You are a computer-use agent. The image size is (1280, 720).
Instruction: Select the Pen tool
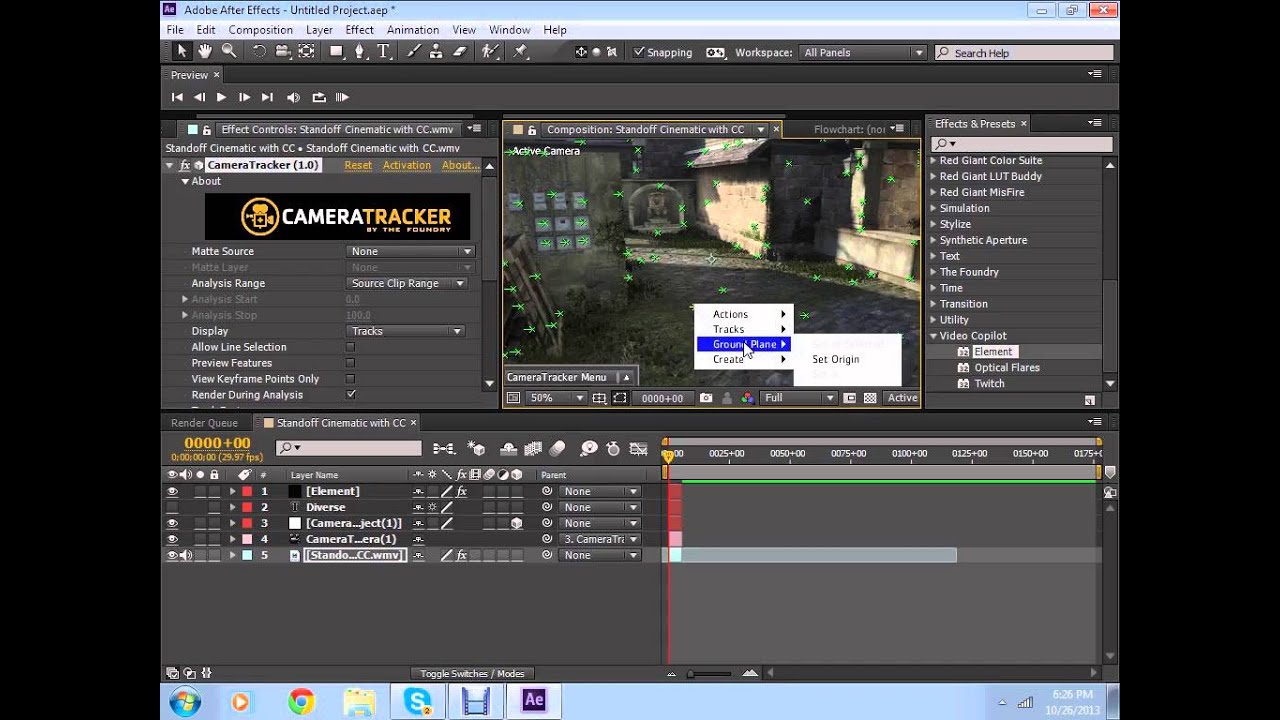[x=360, y=52]
